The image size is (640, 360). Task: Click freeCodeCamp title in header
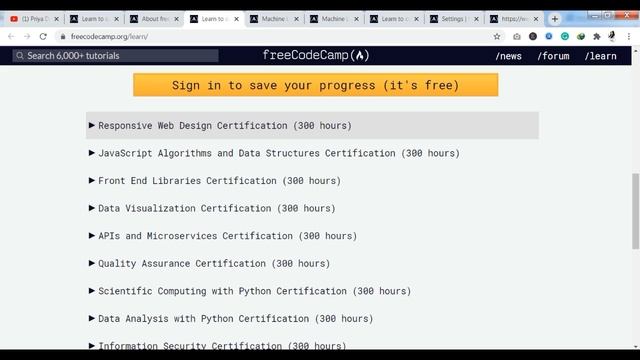point(316,56)
